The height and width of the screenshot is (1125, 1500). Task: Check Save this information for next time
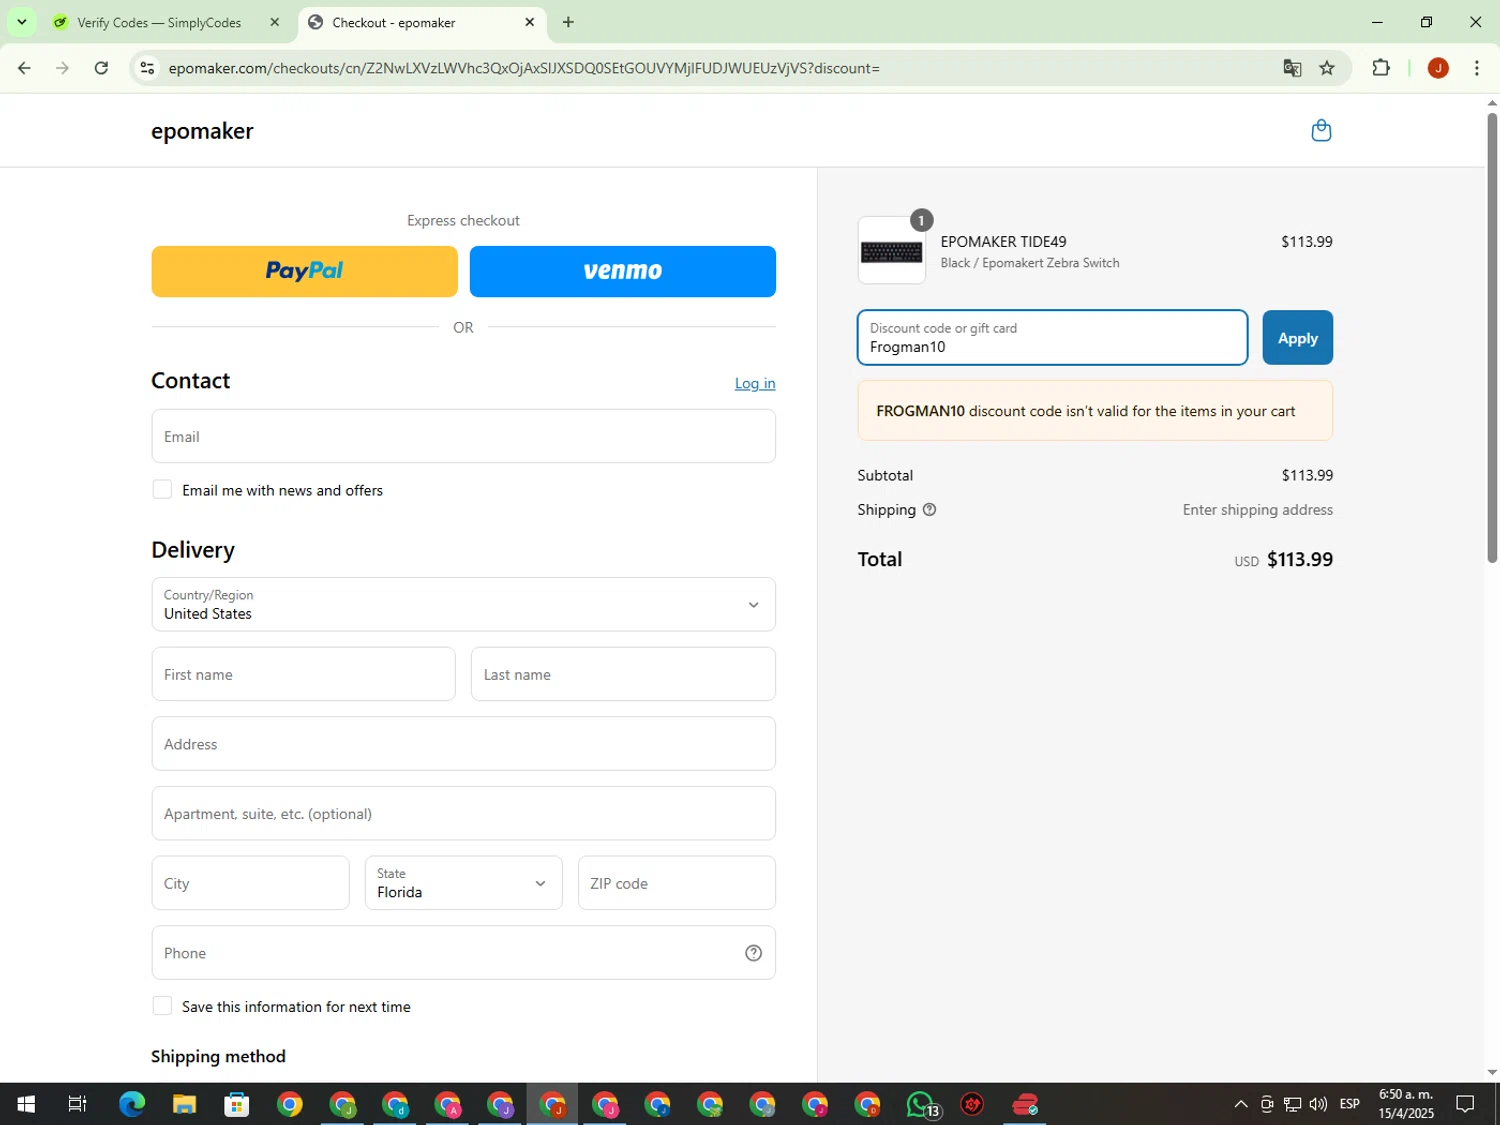[162, 1006]
